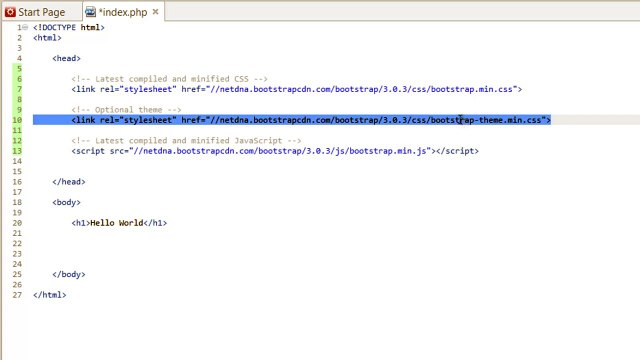The width and height of the screenshot is (640, 360).
Task: Click the closing html tag
Action: (49, 295)
